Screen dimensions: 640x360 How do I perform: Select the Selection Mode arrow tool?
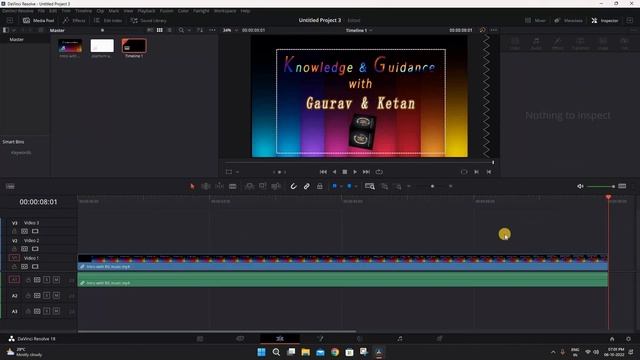coord(192,187)
